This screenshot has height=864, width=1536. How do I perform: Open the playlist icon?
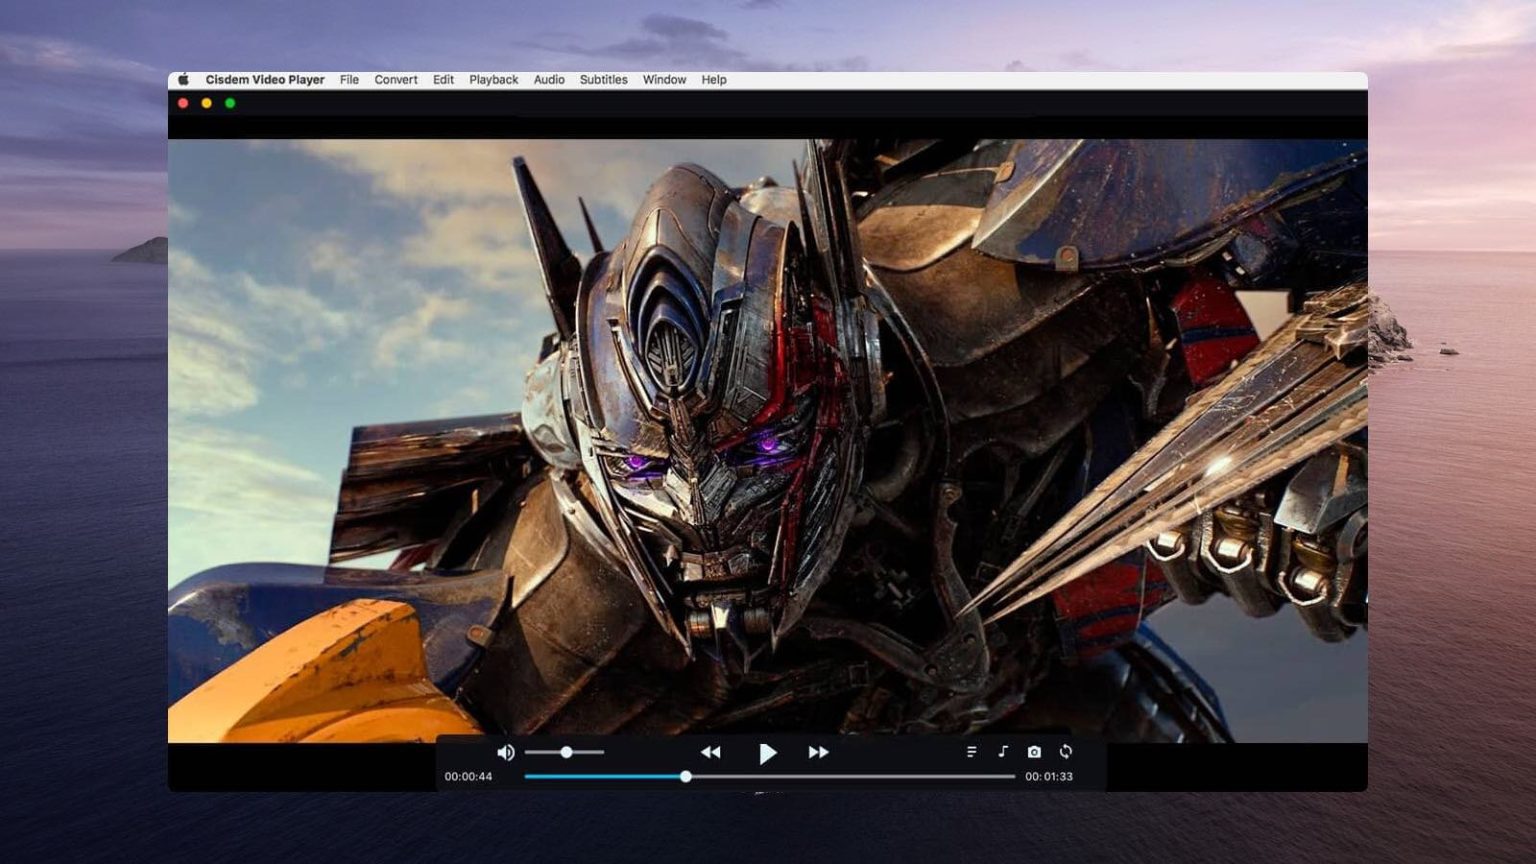pyautogui.click(x=971, y=752)
